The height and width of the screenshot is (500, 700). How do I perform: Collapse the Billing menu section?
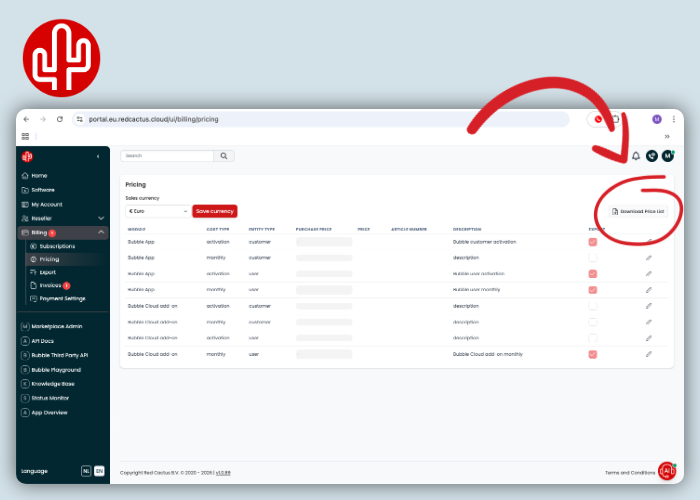[x=101, y=232]
